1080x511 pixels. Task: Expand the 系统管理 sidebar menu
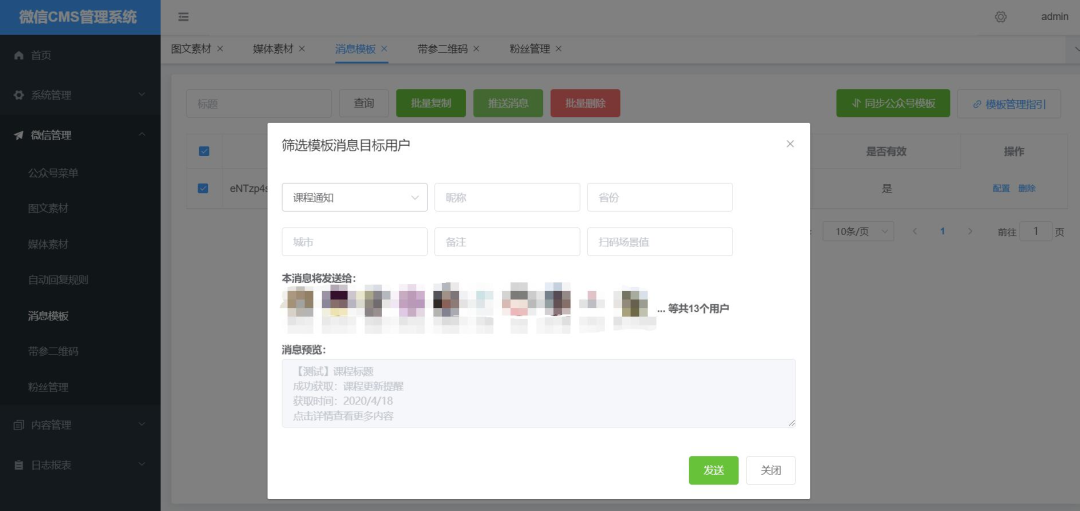click(x=80, y=95)
